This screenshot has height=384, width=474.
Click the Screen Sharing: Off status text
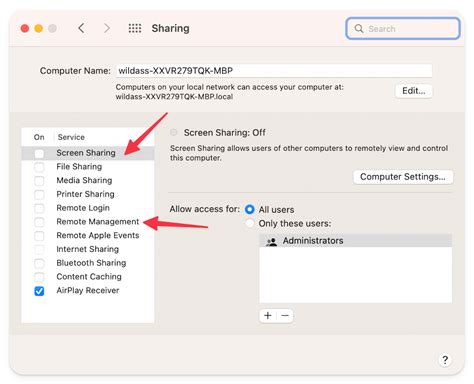tap(225, 133)
